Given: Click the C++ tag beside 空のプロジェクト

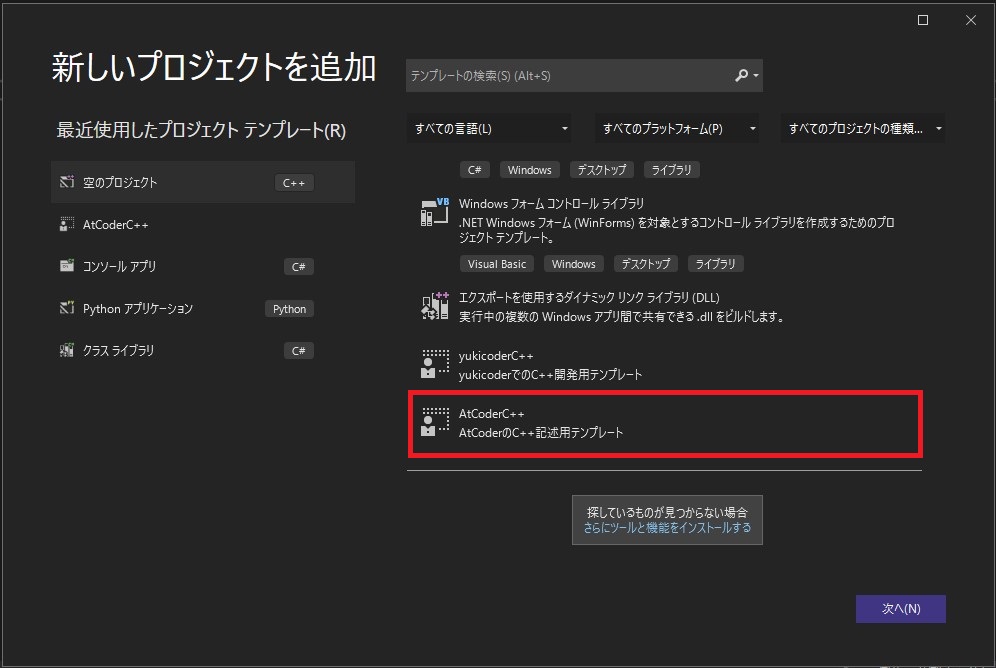Looking at the screenshot, I should pos(294,183).
